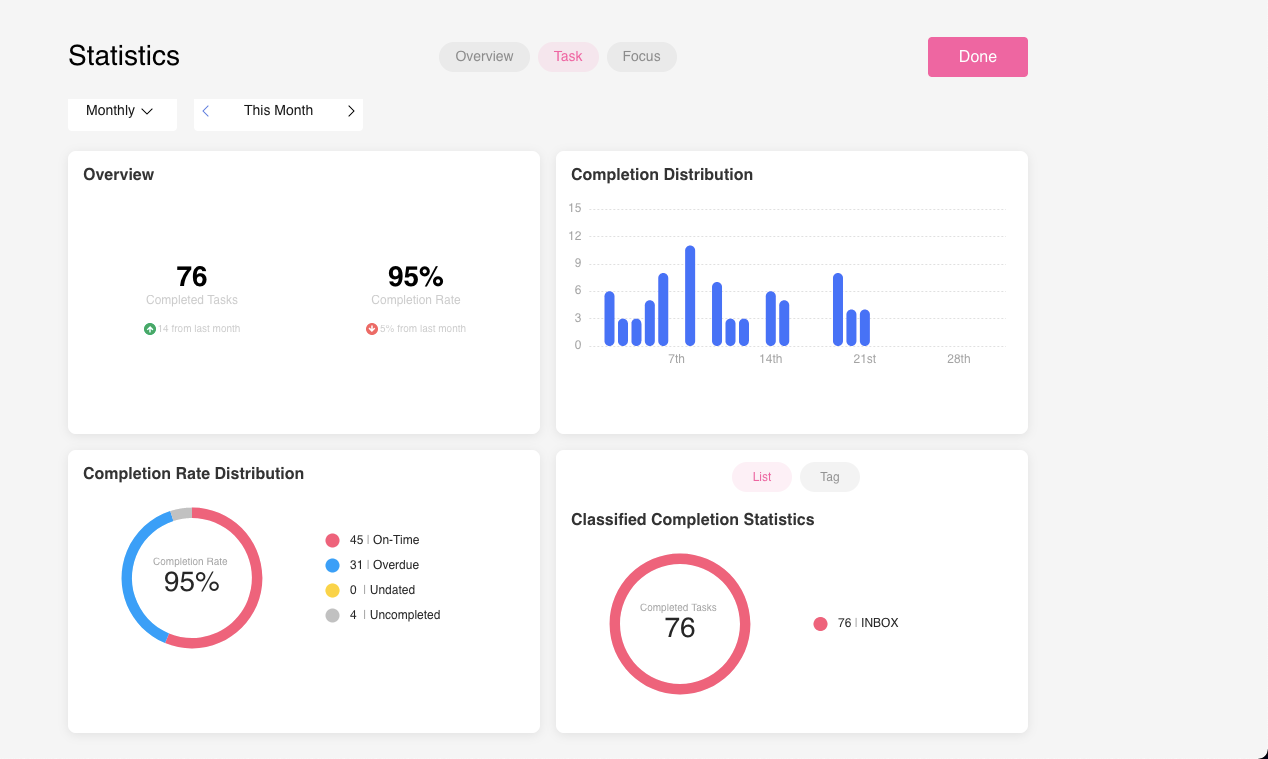This screenshot has width=1268, height=759.
Task: Switch to the Focus statistics tab
Action: [x=641, y=57]
